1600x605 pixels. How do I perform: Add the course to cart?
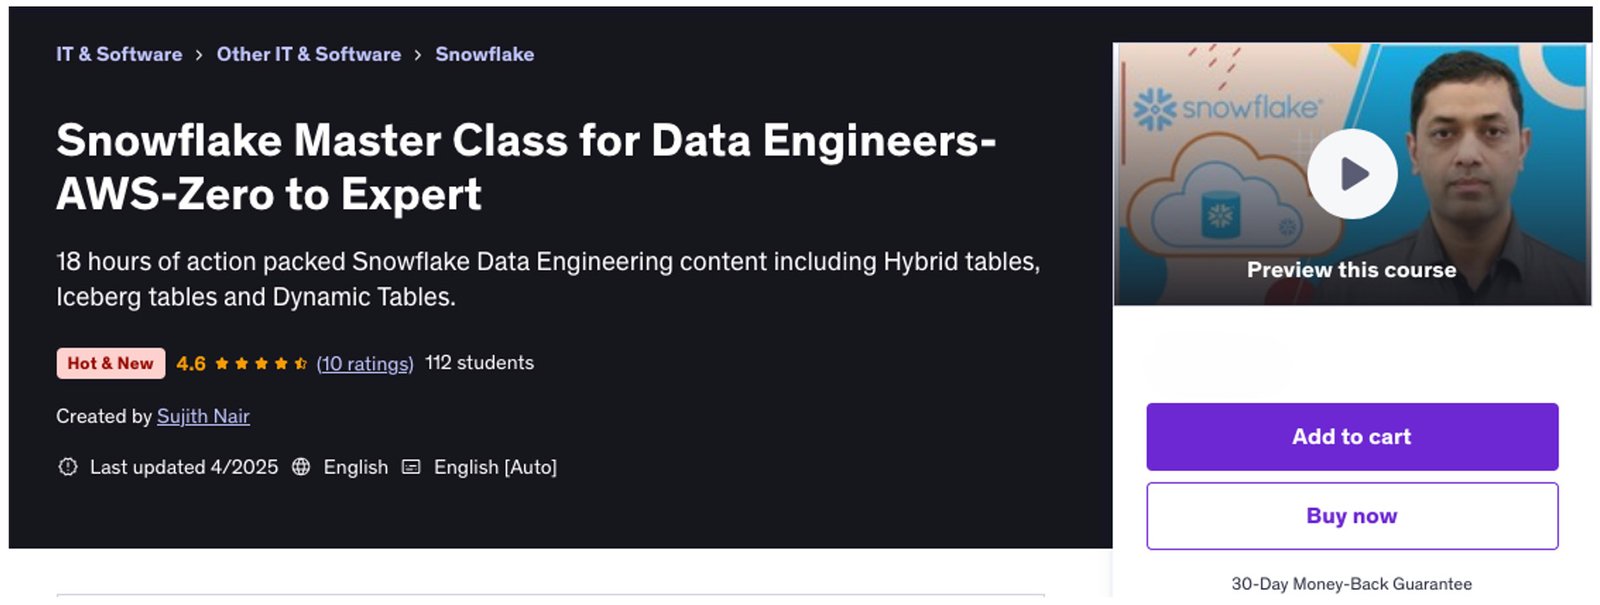(1351, 436)
